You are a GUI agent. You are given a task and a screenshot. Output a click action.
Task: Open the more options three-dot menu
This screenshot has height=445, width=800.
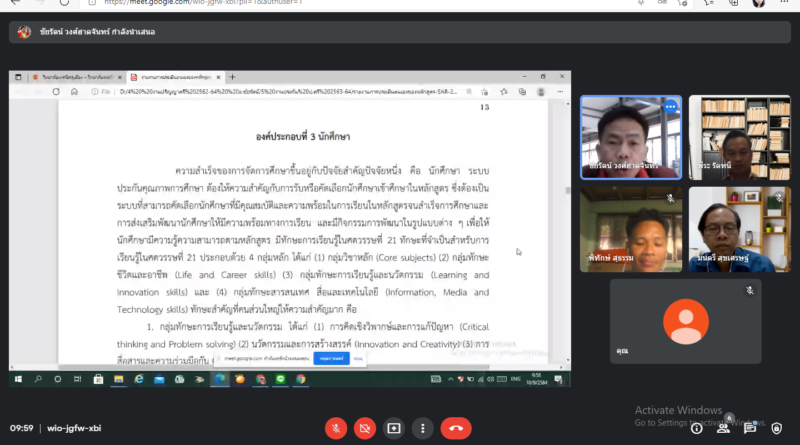coord(422,428)
